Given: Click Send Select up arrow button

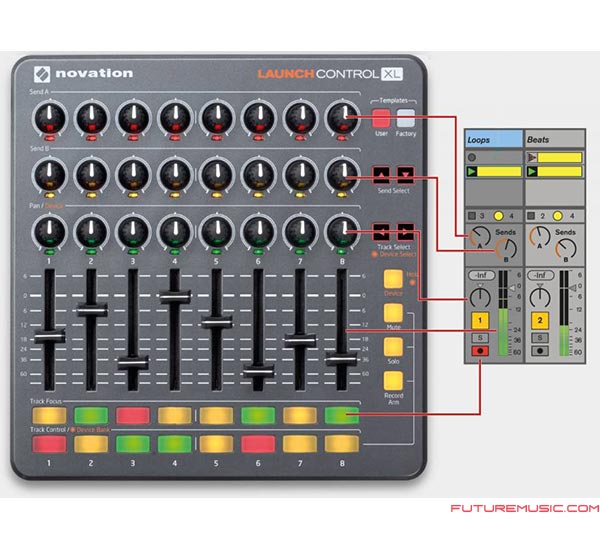Looking at the screenshot, I should click(382, 175).
